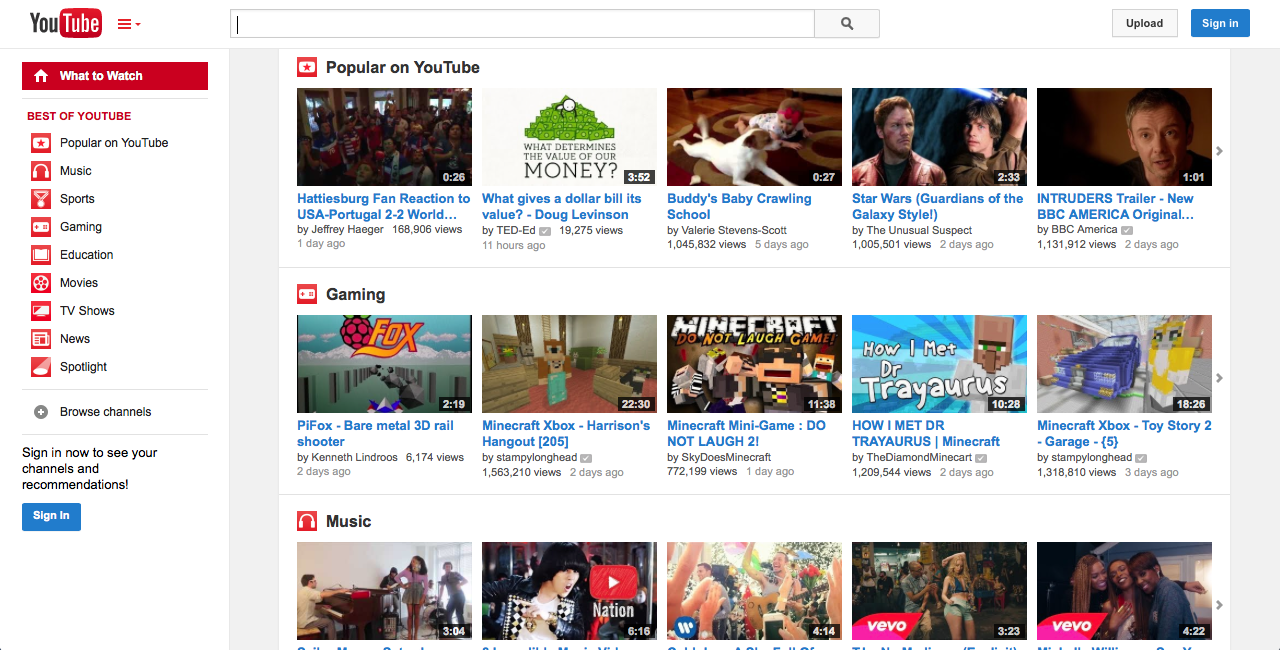Open Minecraft Xbox Toy Story 2 thumbnail
The image size is (1280, 650).
(x=1124, y=364)
